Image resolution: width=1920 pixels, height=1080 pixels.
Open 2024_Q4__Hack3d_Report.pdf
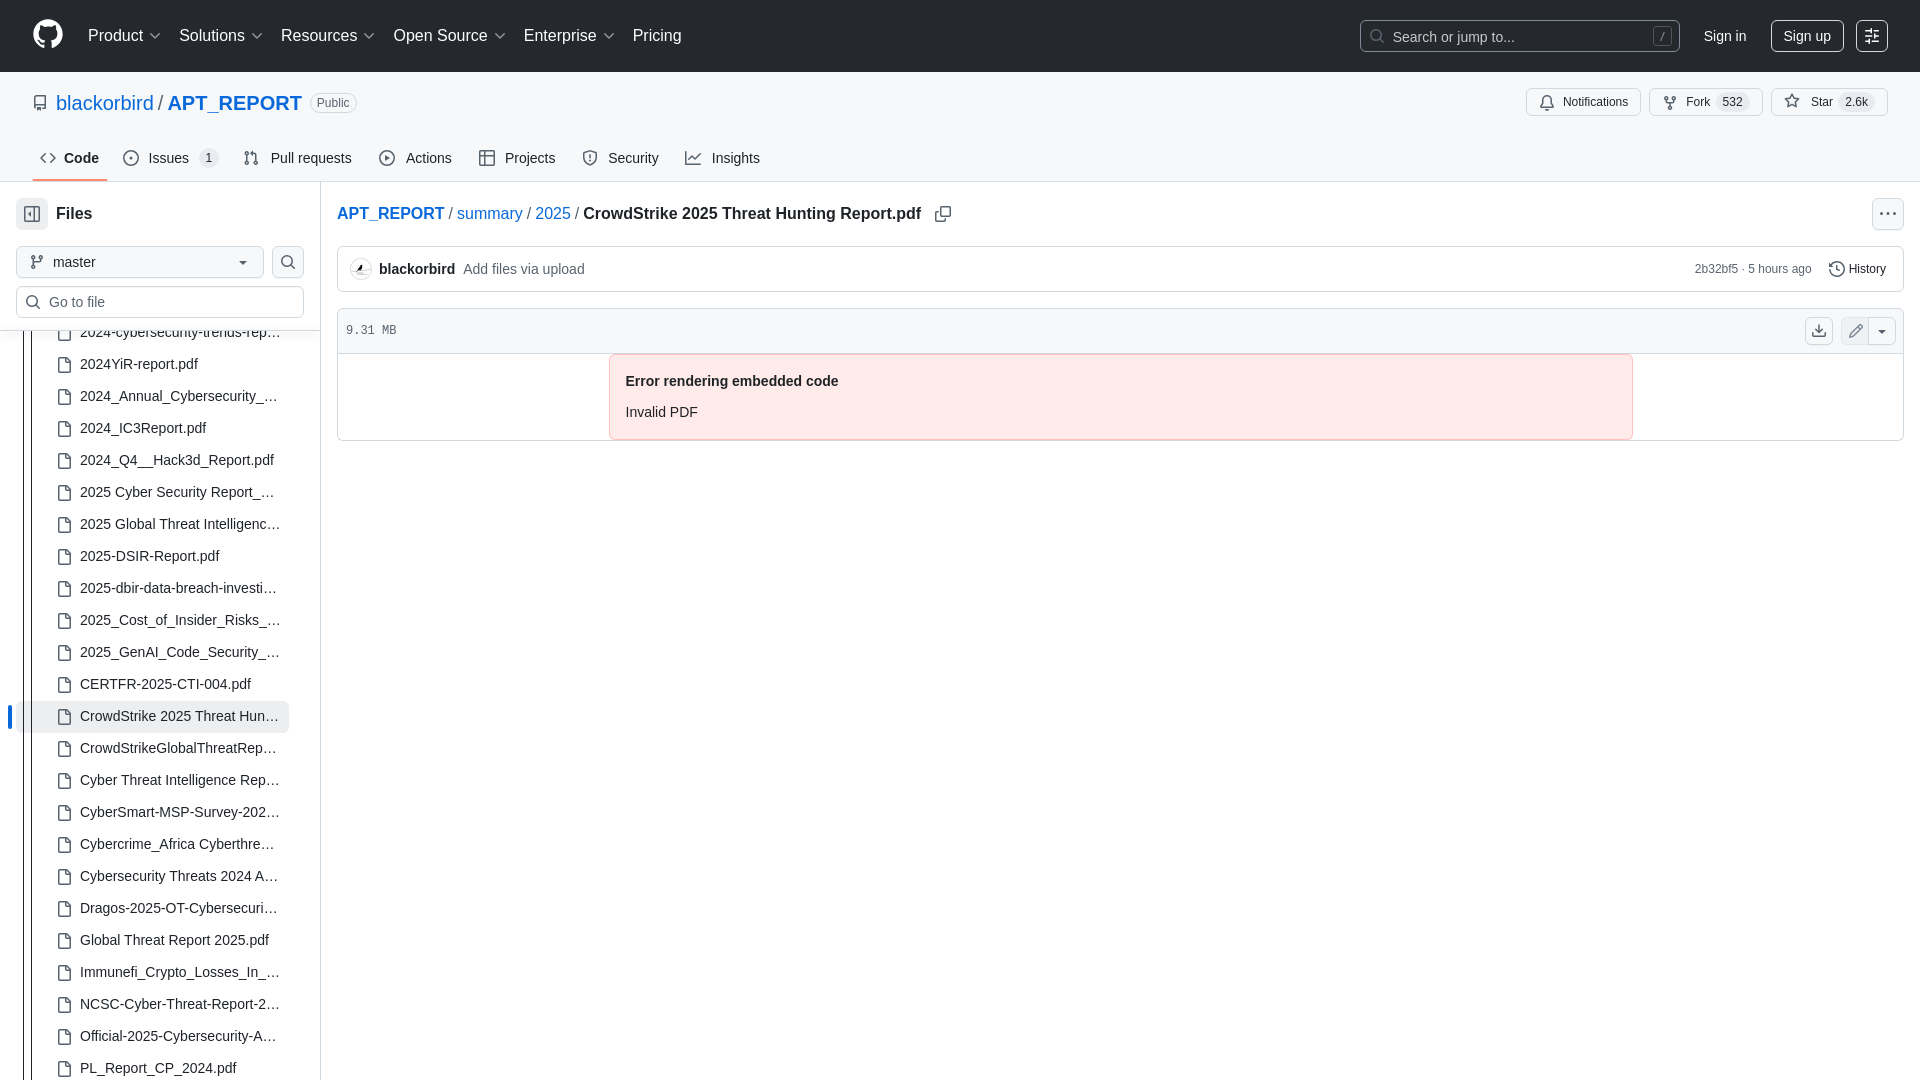pos(177,460)
